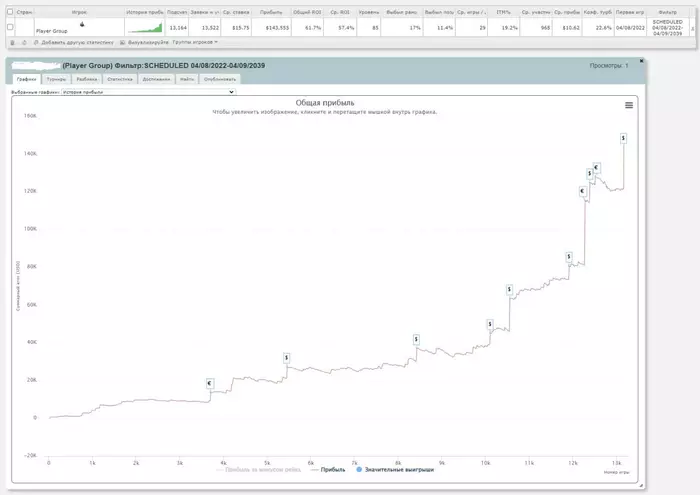Viewport: 700px width, 495px height.
Task: Tick the Player Group row checkbox
Action: pyautogui.click(x=10, y=27)
